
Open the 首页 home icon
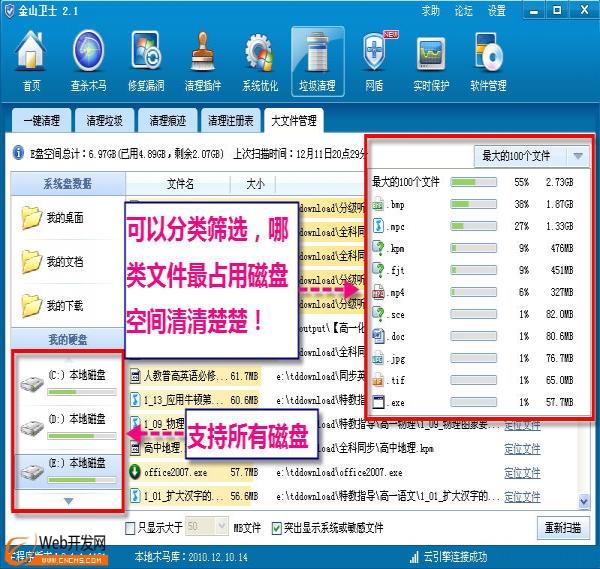[x=32, y=62]
